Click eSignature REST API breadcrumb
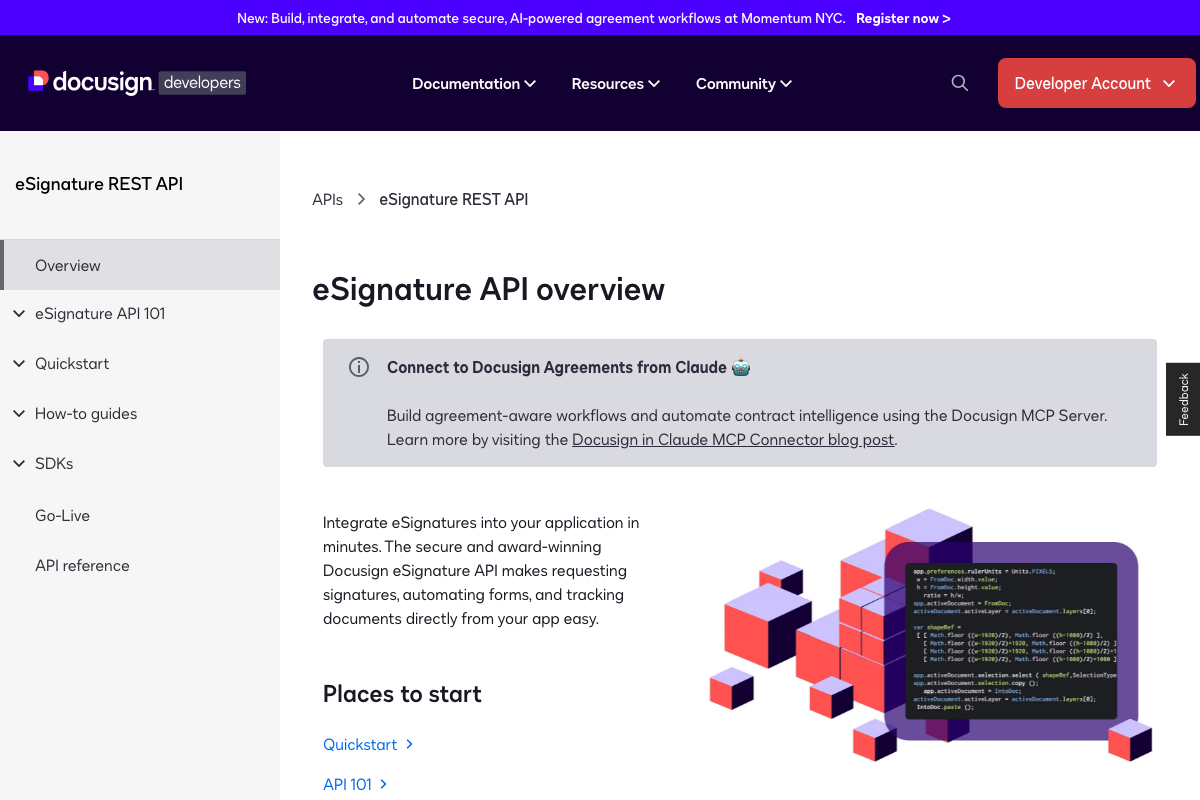 tap(453, 200)
